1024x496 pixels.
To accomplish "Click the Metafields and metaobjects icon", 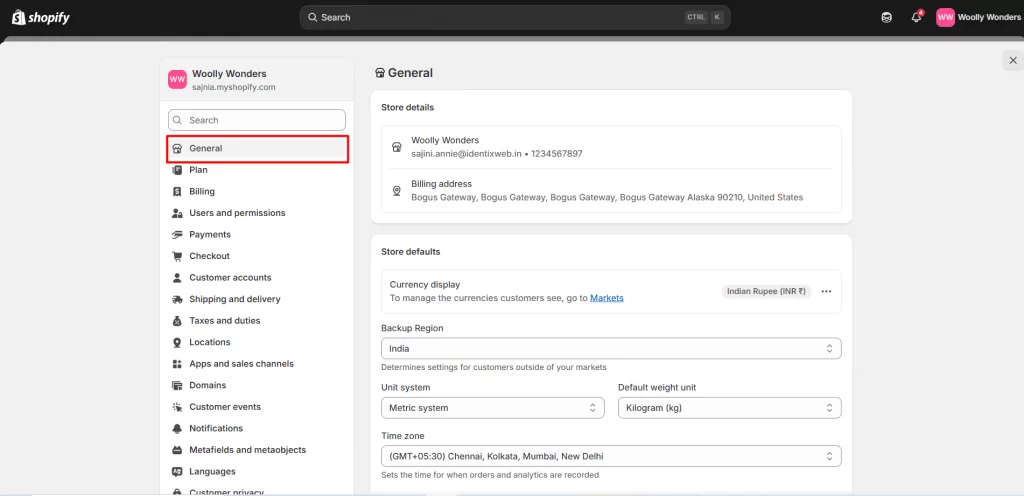I will pos(177,450).
